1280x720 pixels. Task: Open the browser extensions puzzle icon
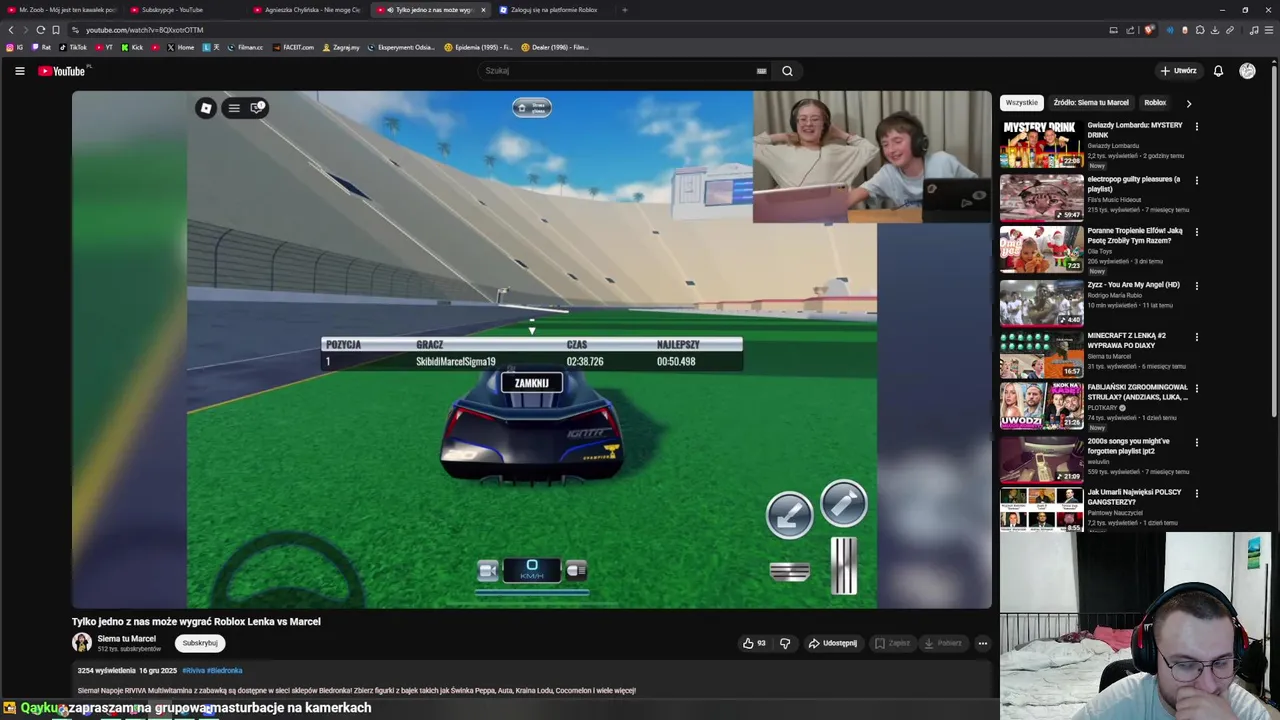pos(1200,30)
